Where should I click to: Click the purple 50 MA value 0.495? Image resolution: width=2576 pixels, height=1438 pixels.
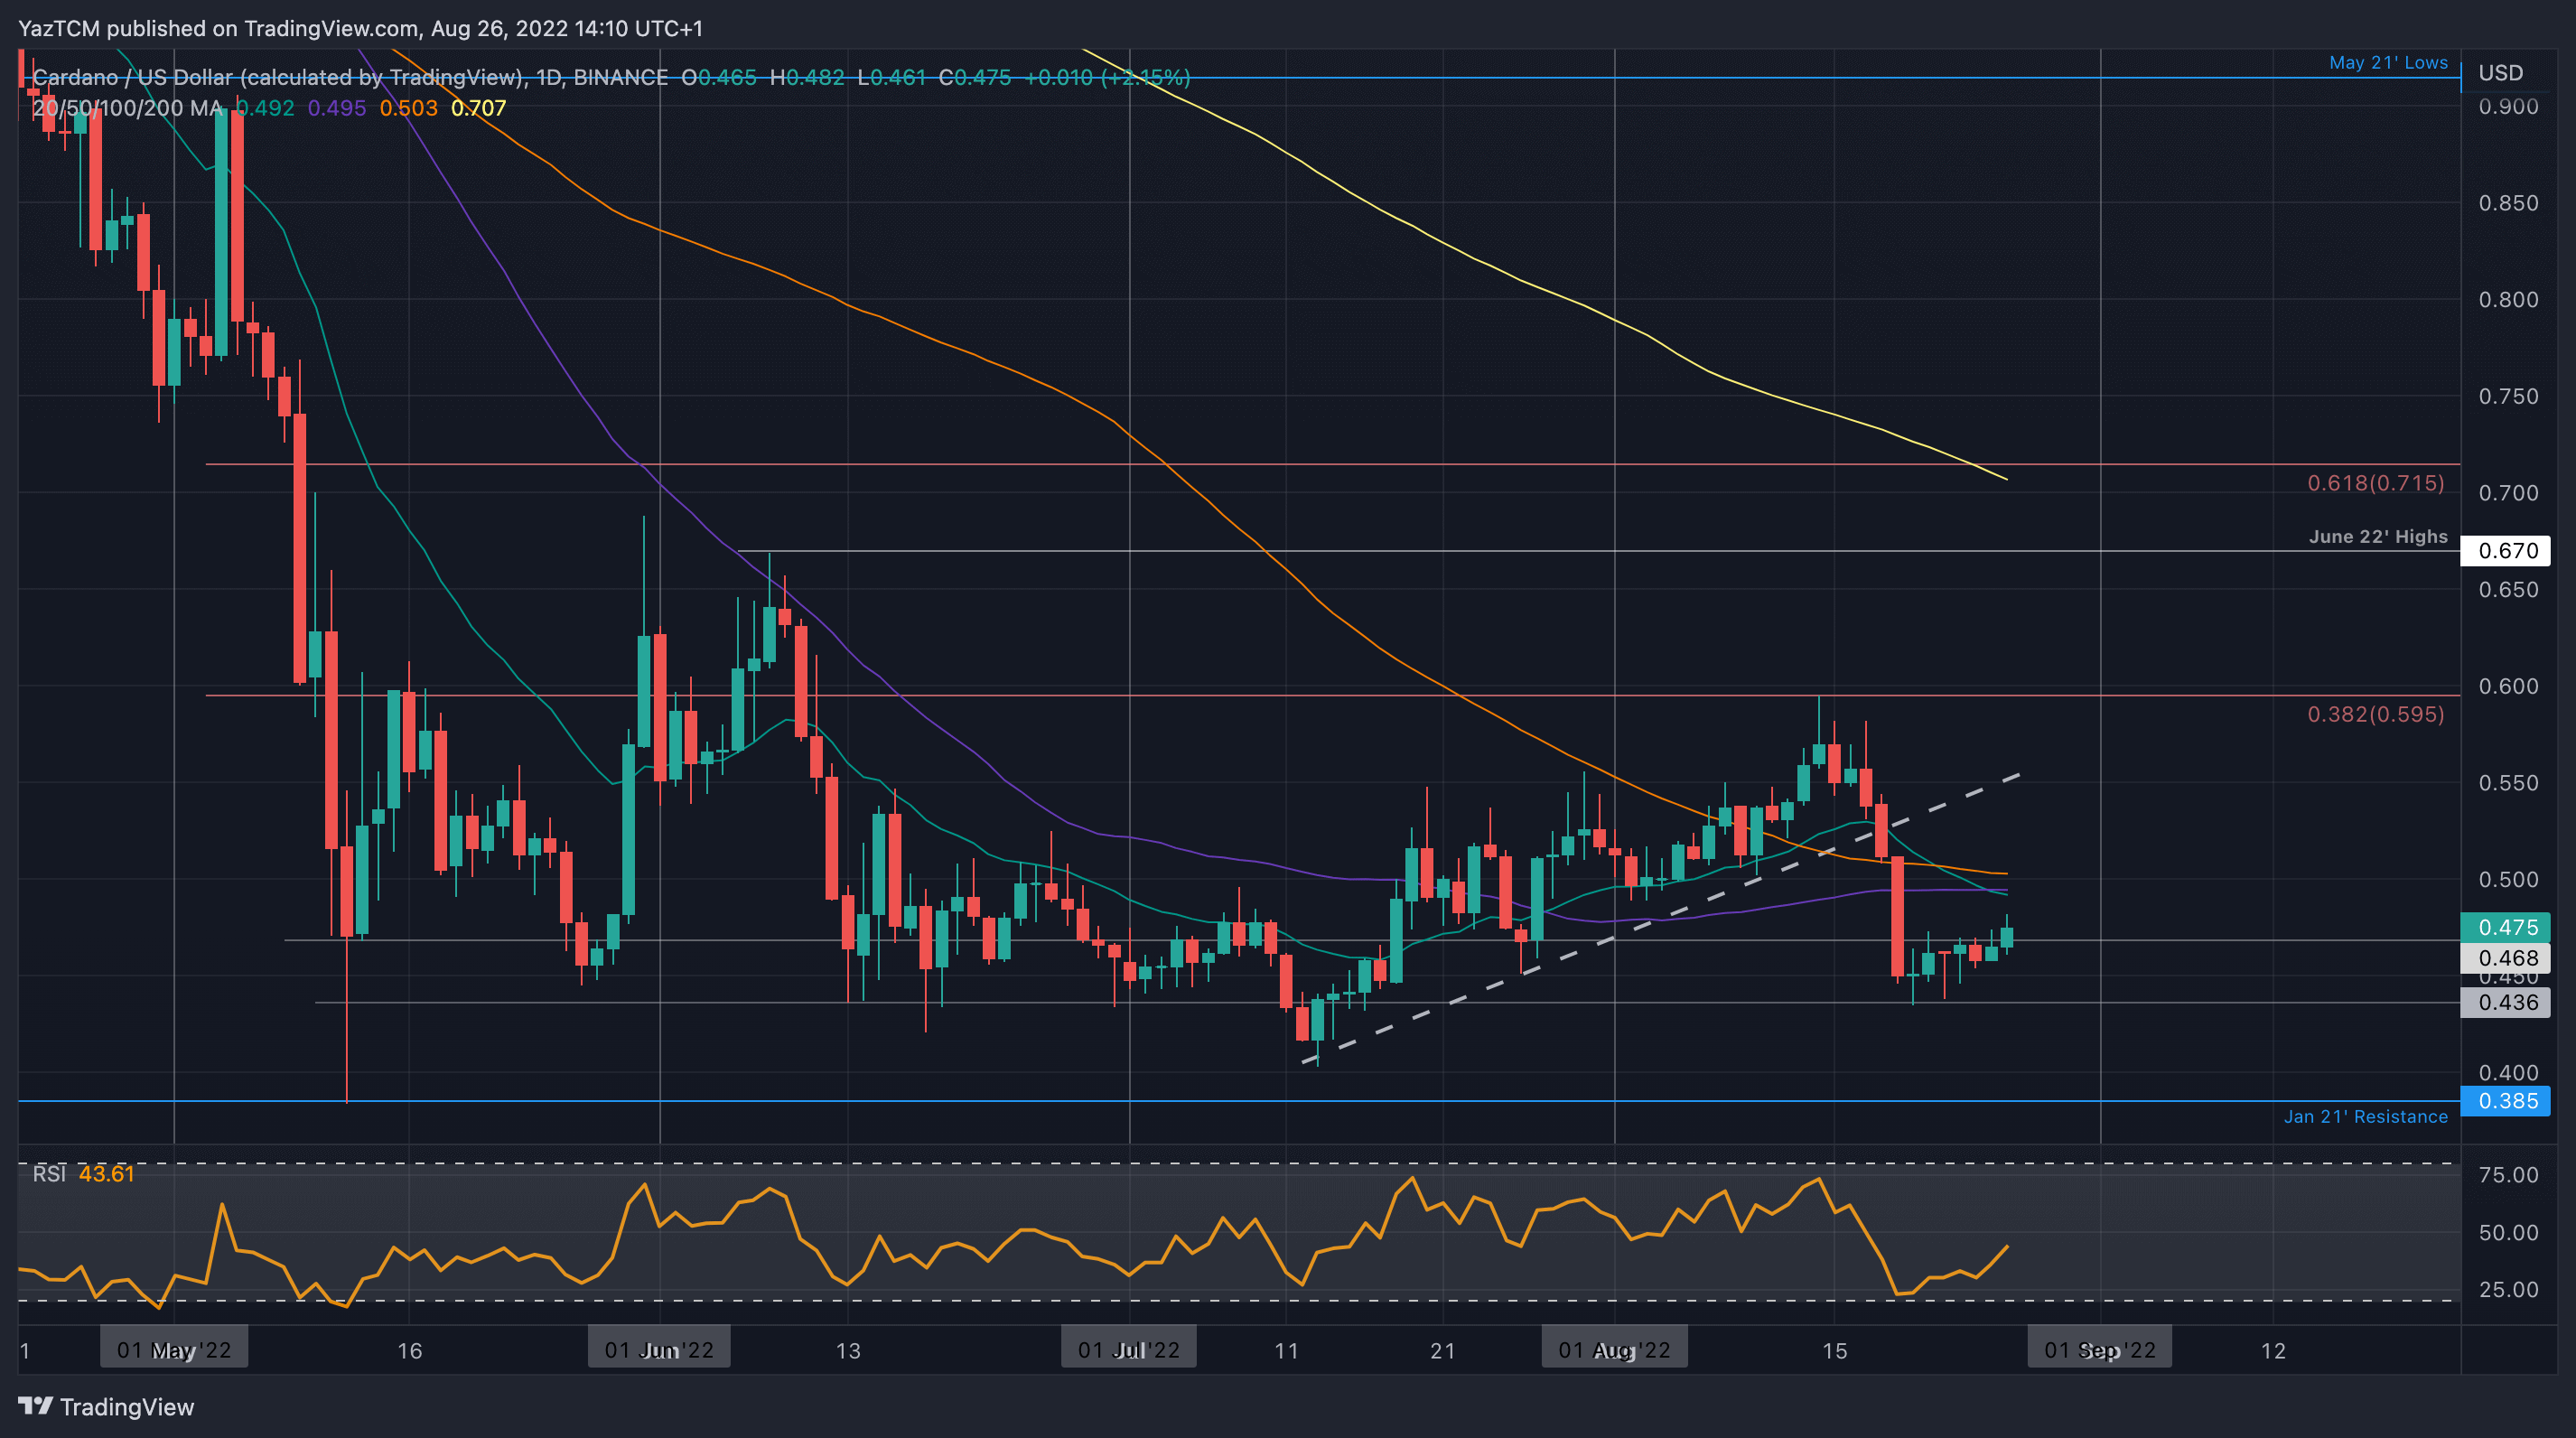(x=337, y=108)
